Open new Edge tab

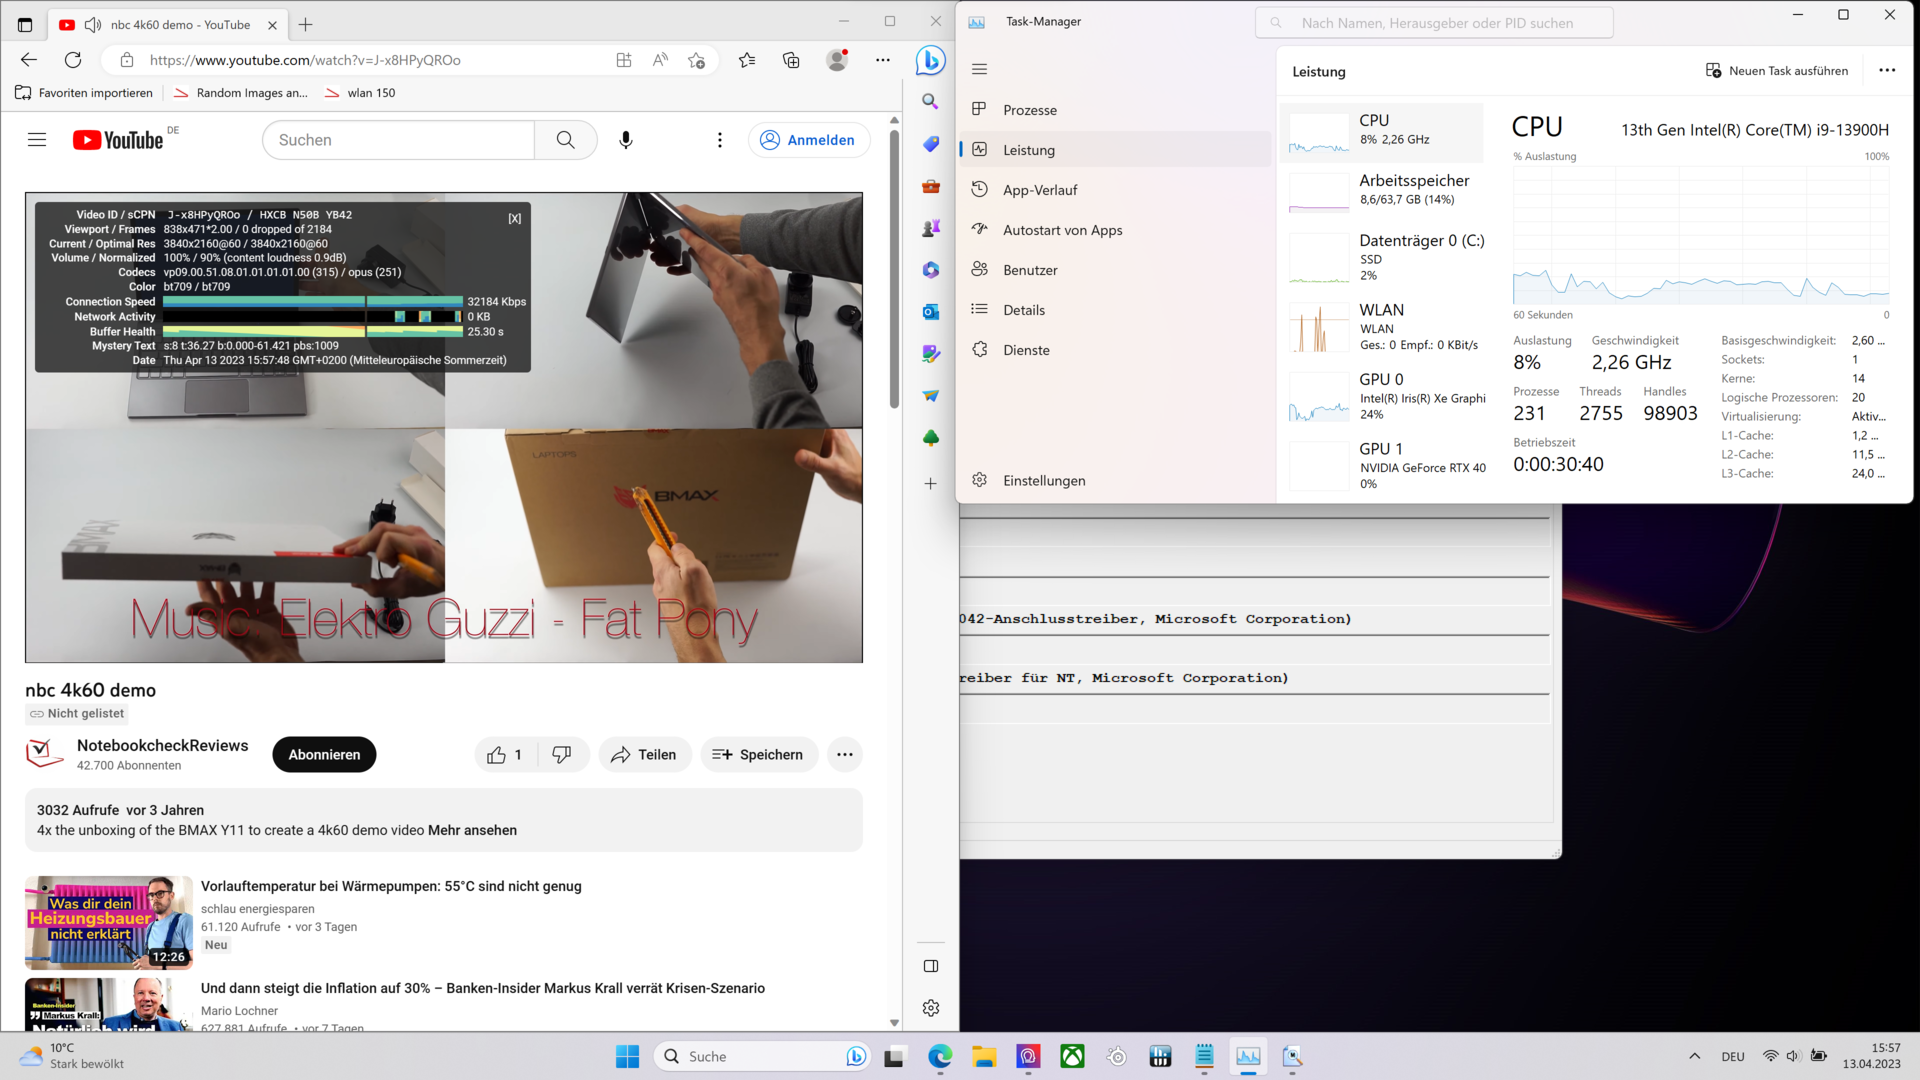tap(306, 25)
